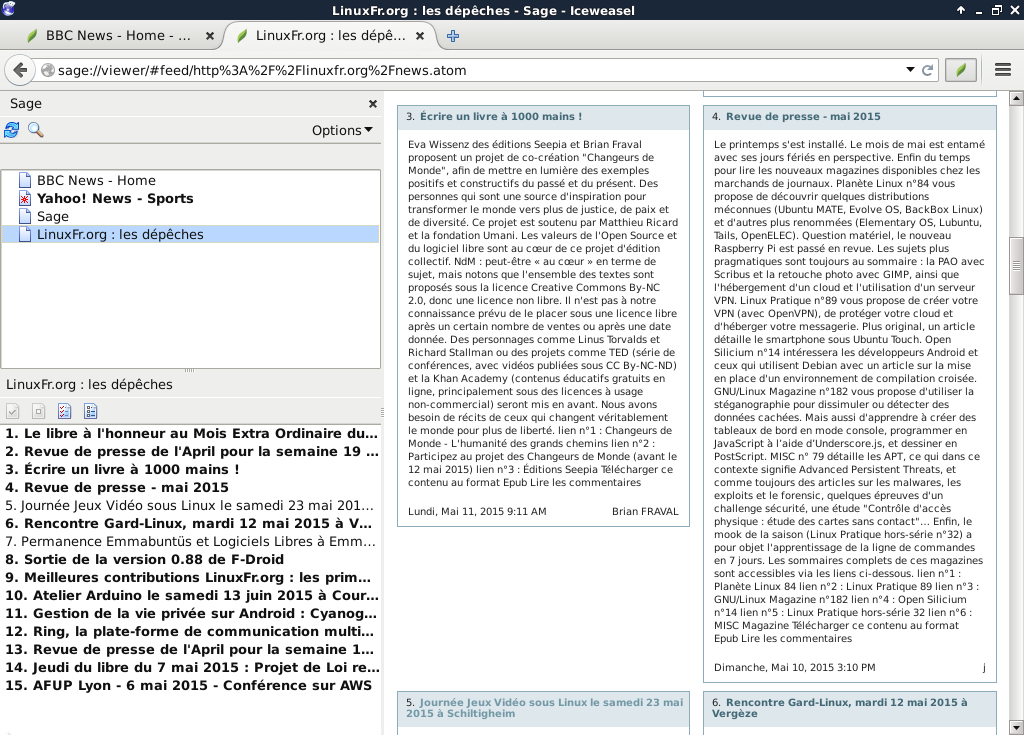This screenshot has height=735, width=1024.
Task: Open the URL bar history dropdown arrow
Action: coord(910,69)
